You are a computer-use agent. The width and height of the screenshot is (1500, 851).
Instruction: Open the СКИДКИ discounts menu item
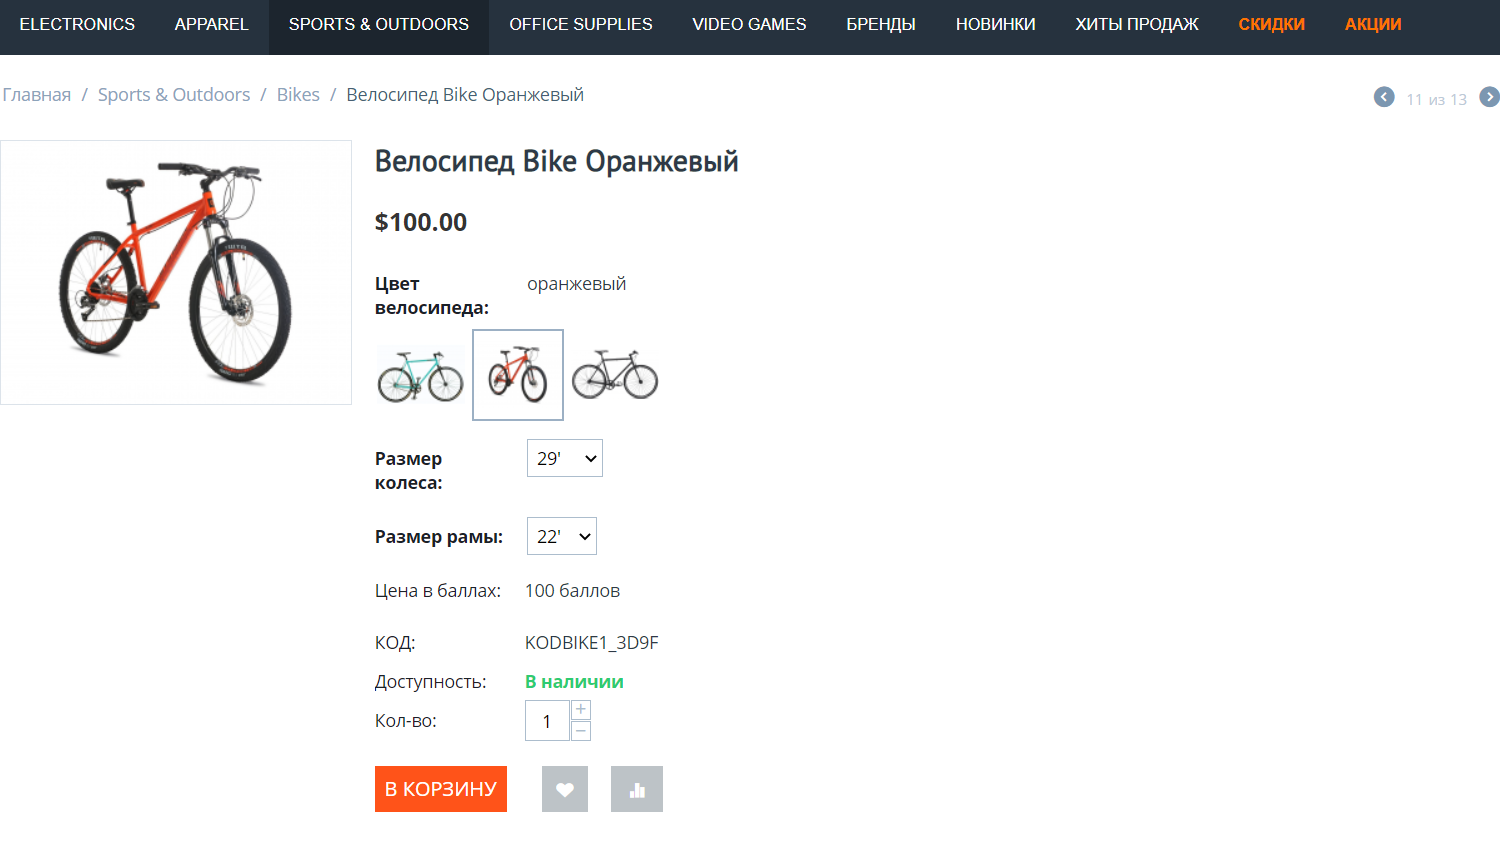[1271, 24]
